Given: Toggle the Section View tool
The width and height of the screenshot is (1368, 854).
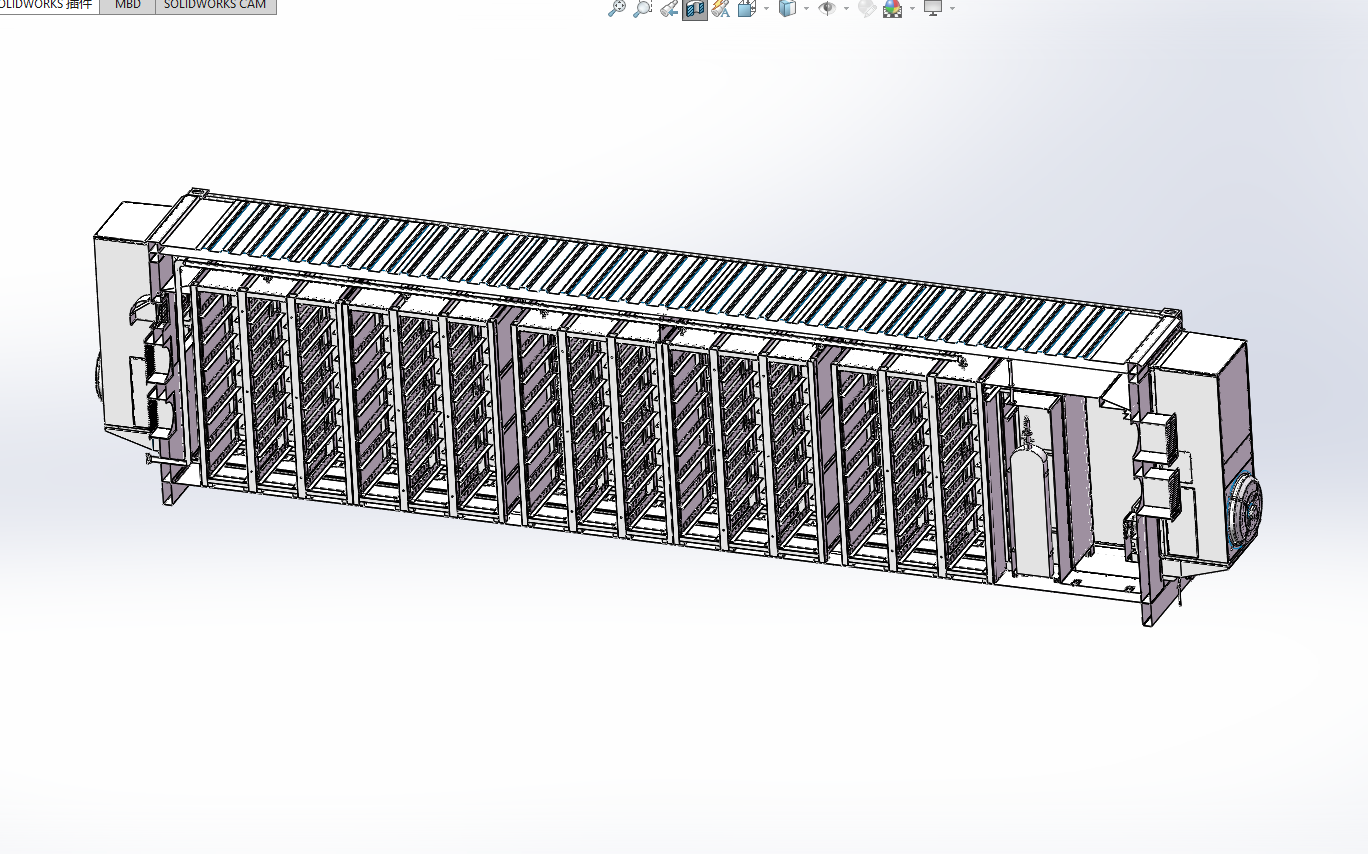Looking at the screenshot, I should [695, 8].
